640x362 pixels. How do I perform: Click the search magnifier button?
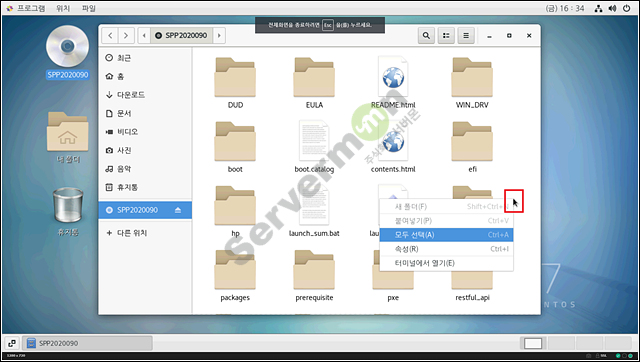click(426, 36)
